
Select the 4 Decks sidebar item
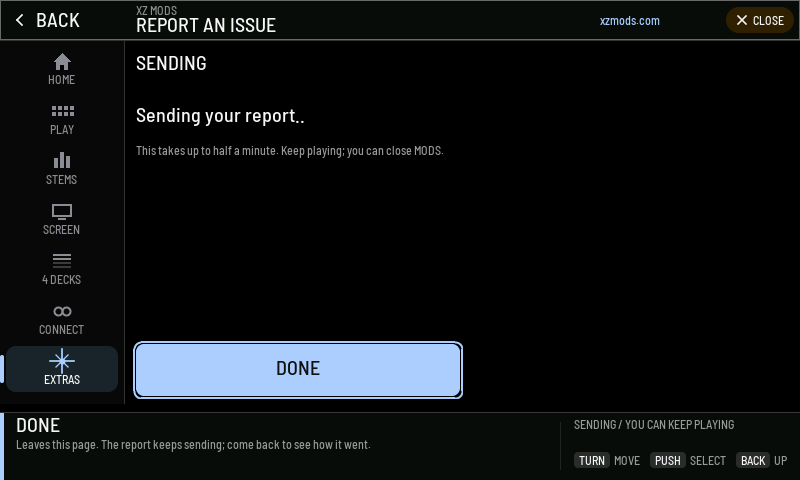pyautogui.click(x=62, y=269)
